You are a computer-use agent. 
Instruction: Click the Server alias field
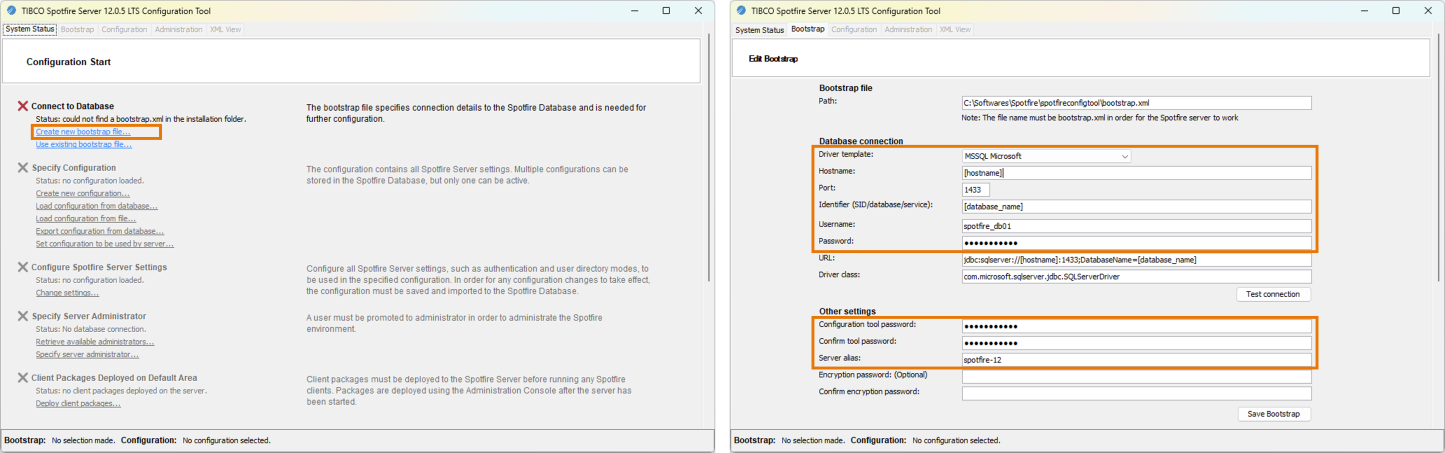click(1136, 359)
